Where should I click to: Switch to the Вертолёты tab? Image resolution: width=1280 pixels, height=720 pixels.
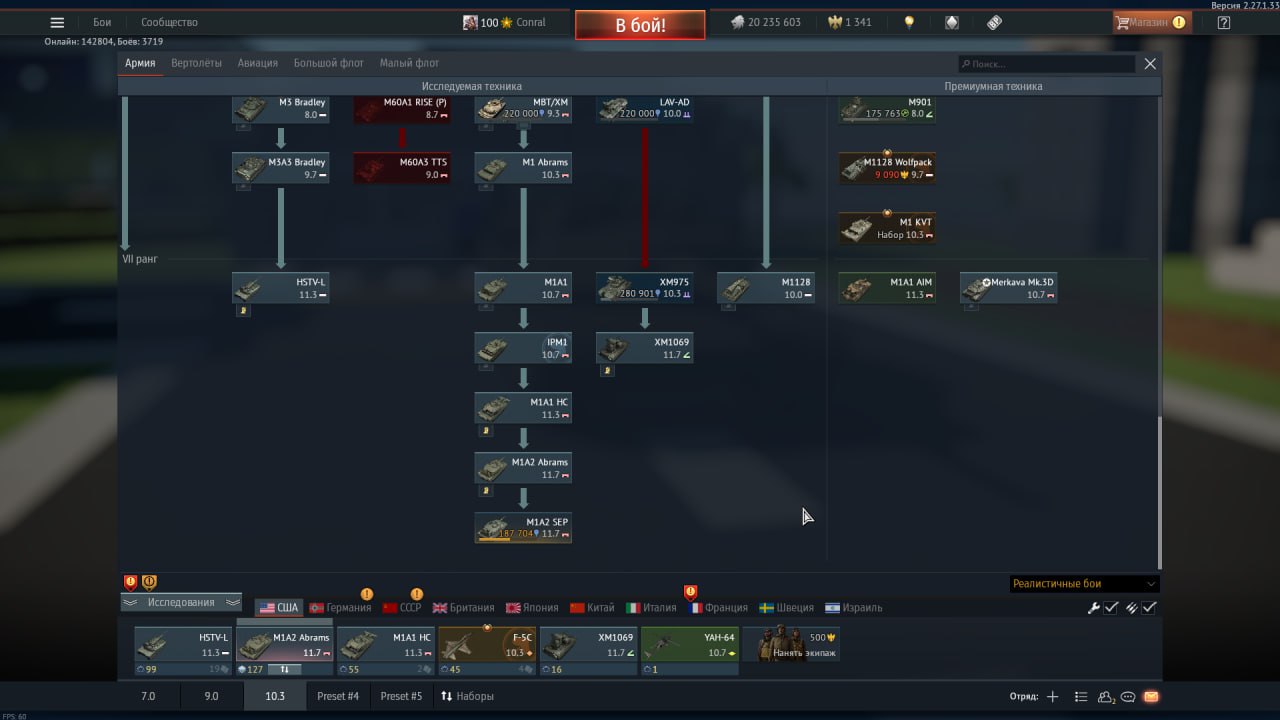[x=196, y=63]
